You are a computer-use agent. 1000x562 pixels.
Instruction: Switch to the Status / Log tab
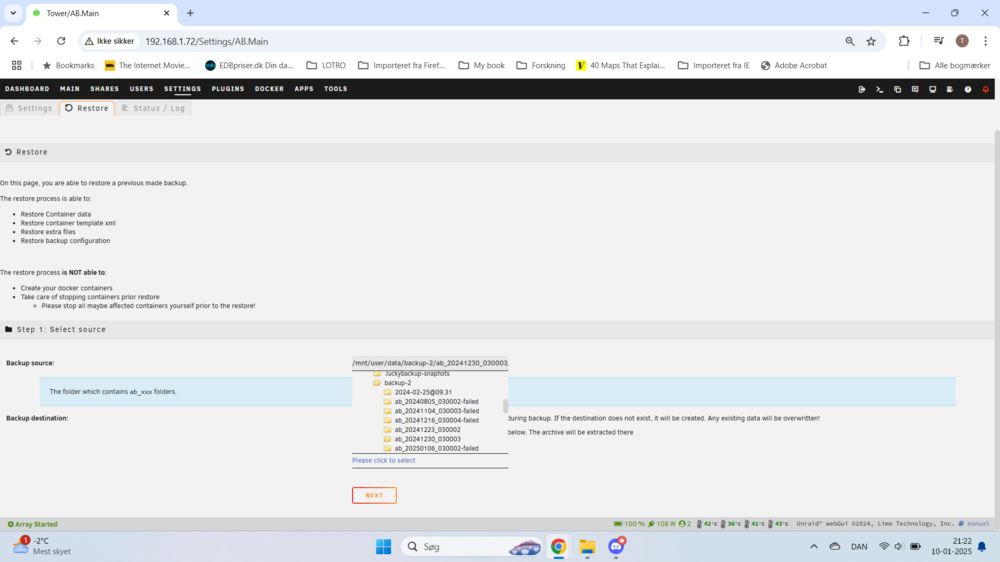click(153, 108)
